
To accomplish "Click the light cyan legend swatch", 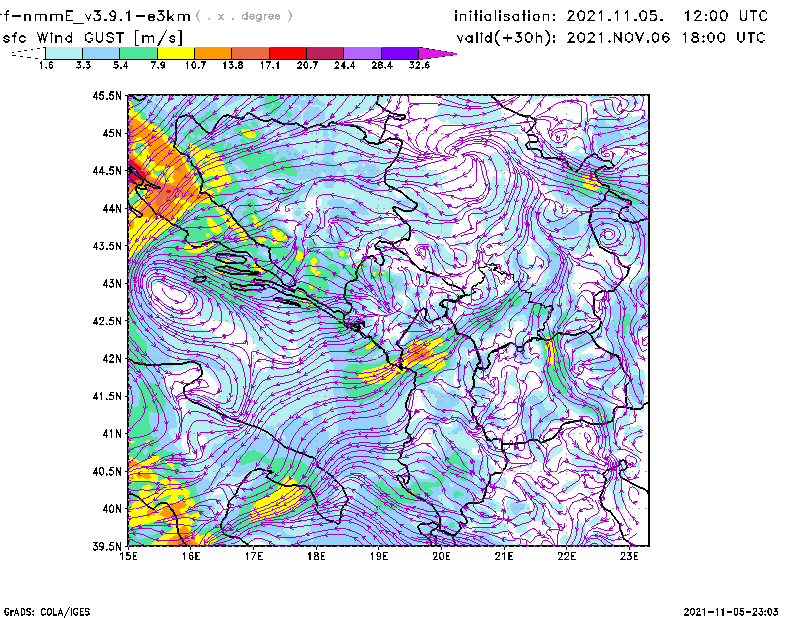I will 64,53.
